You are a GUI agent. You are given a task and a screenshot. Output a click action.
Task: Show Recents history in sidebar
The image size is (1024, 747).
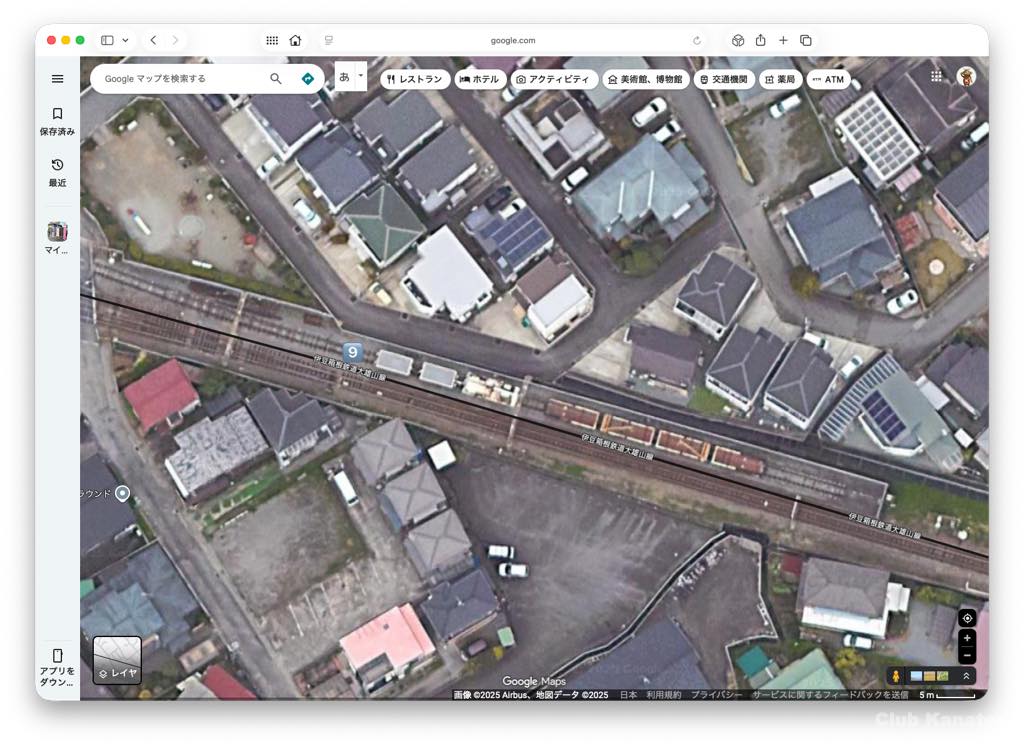(57, 165)
